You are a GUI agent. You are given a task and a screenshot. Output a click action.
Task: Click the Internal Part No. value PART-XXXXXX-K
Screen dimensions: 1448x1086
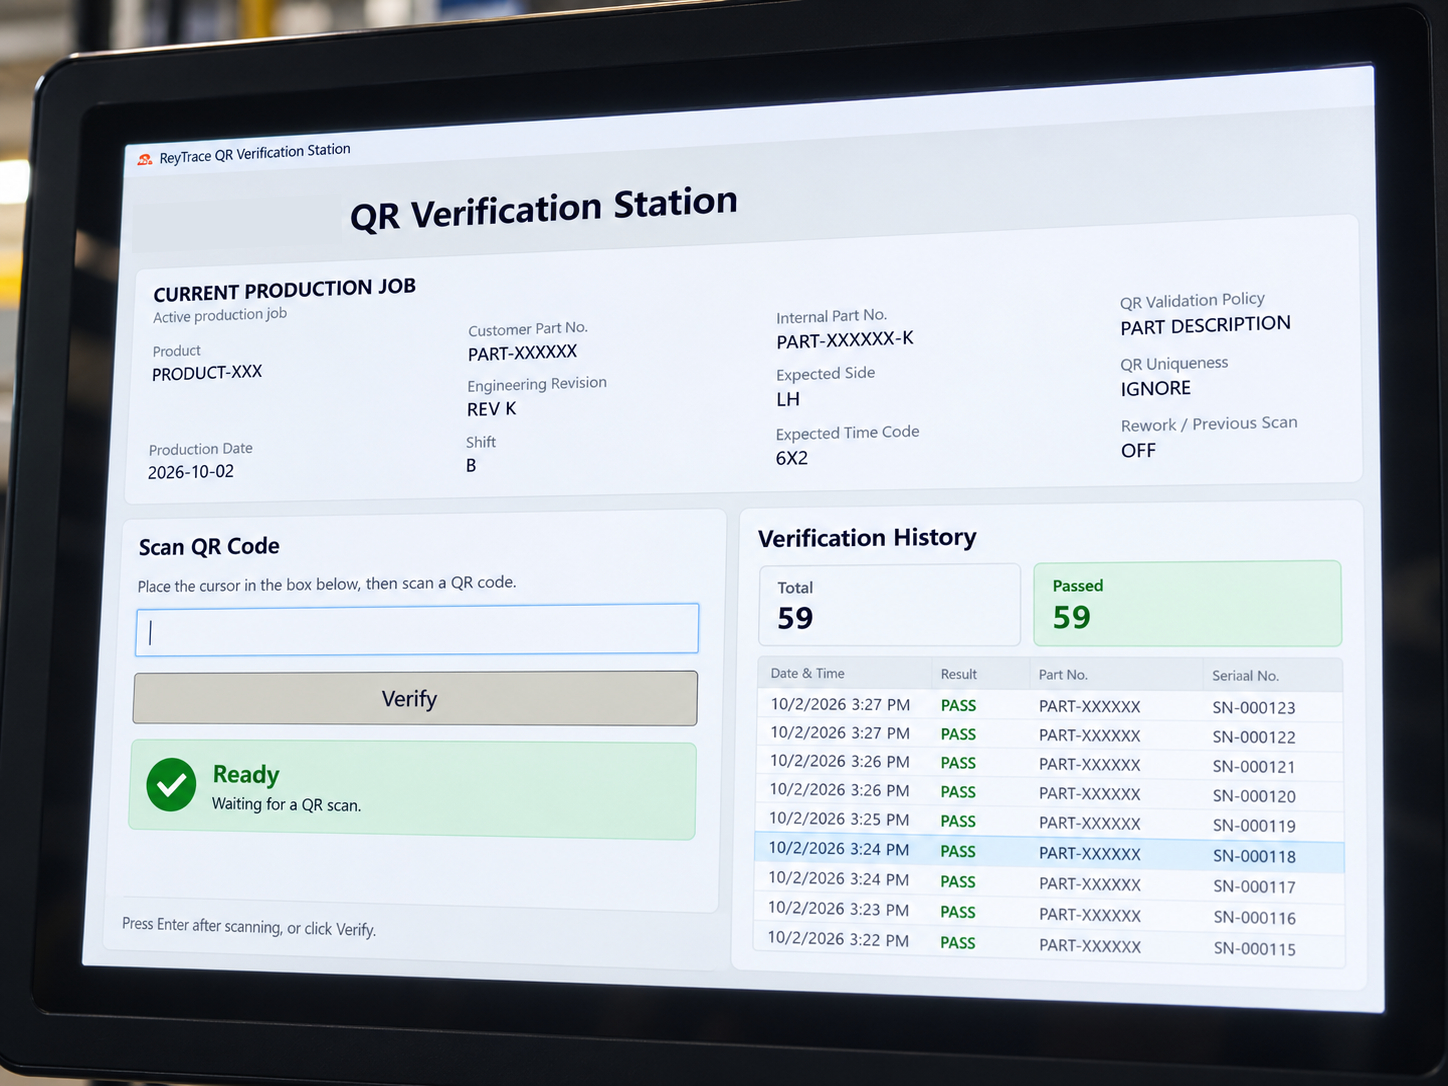click(845, 340)
